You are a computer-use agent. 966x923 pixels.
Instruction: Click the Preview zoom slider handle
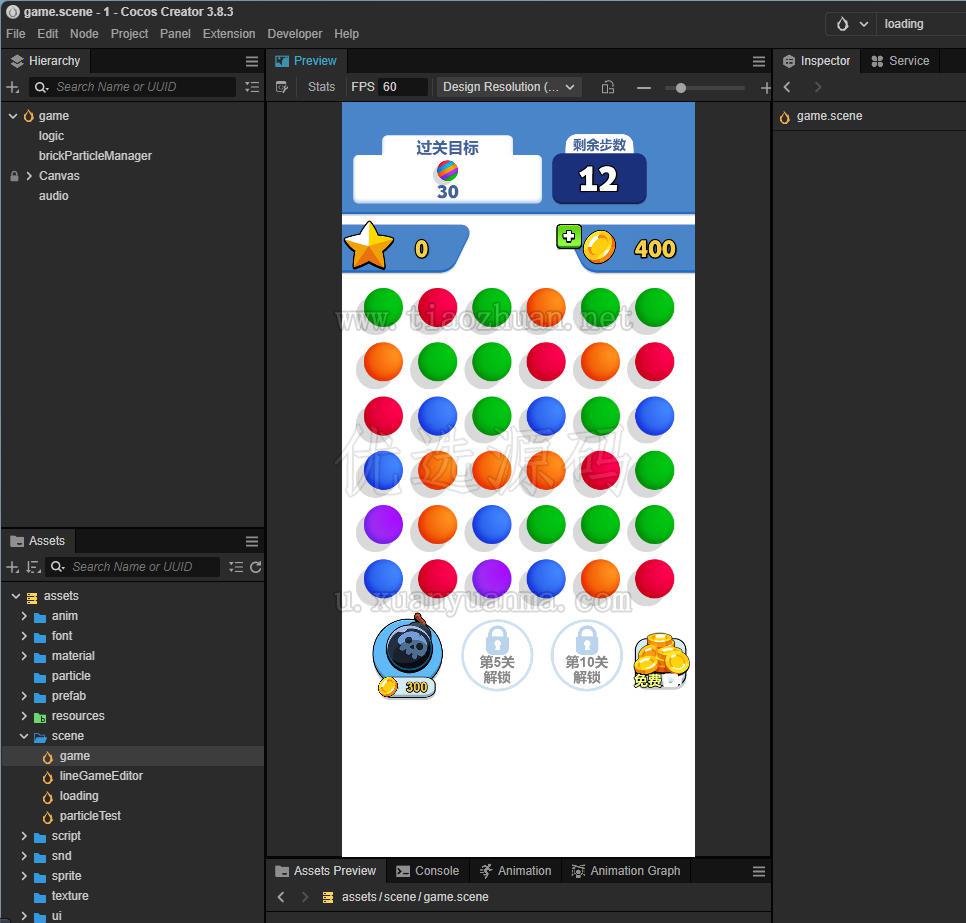tap(680, 88)
